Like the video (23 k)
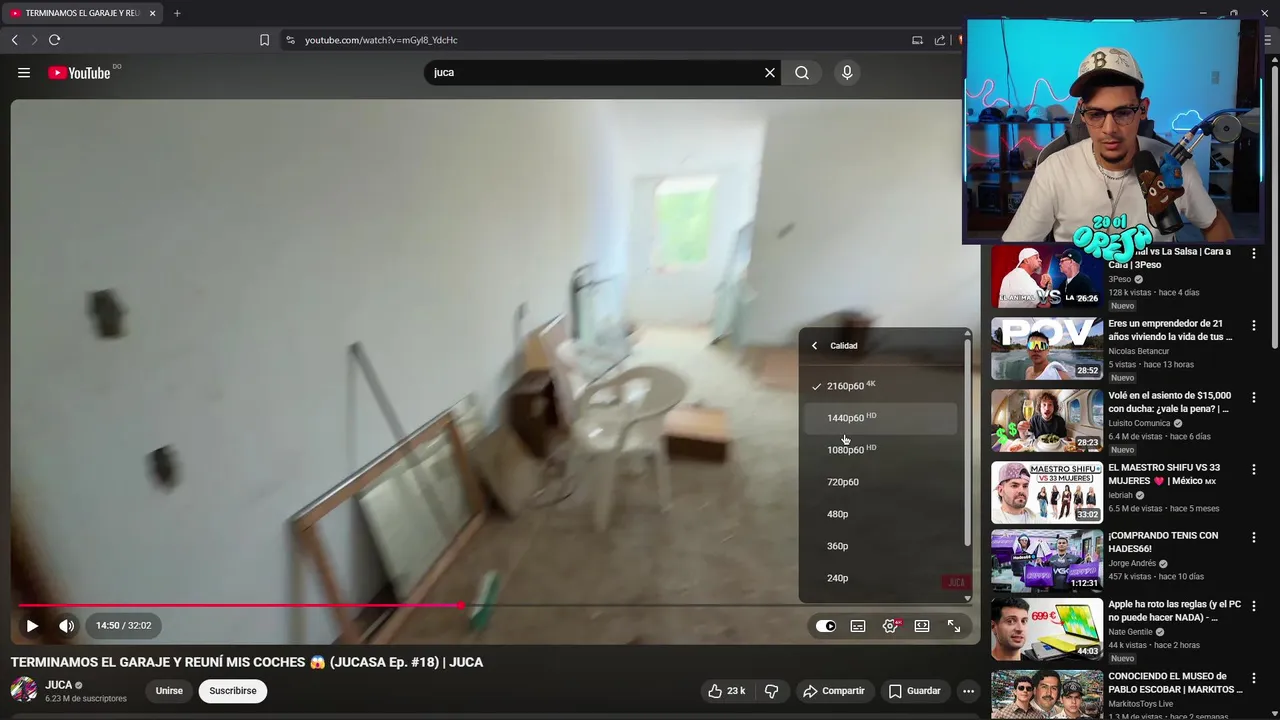1280x720 pixels. [x=726, y=691]
